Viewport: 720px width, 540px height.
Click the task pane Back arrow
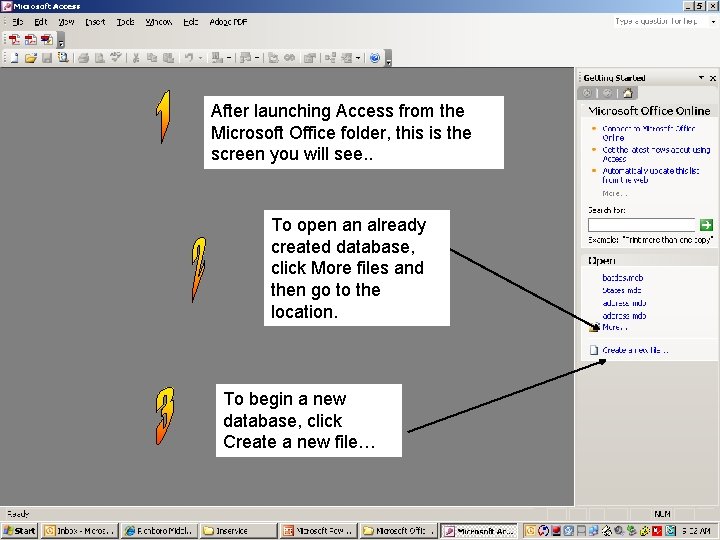(x=587, y=93)
